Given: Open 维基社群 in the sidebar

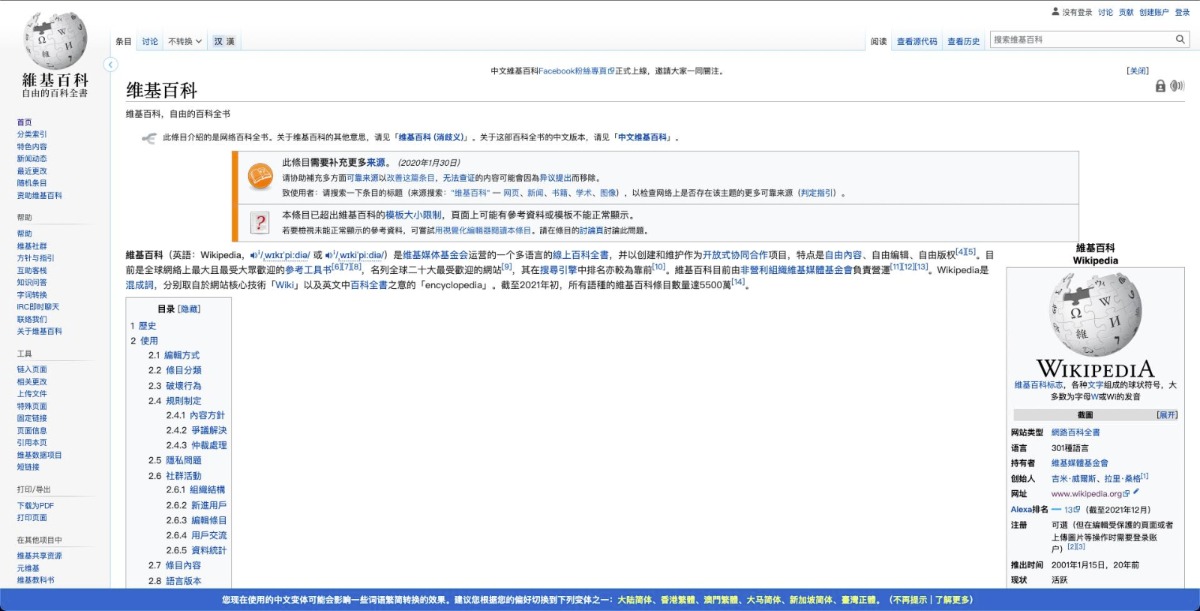Looking at the screenshot, I should (32, 245).
